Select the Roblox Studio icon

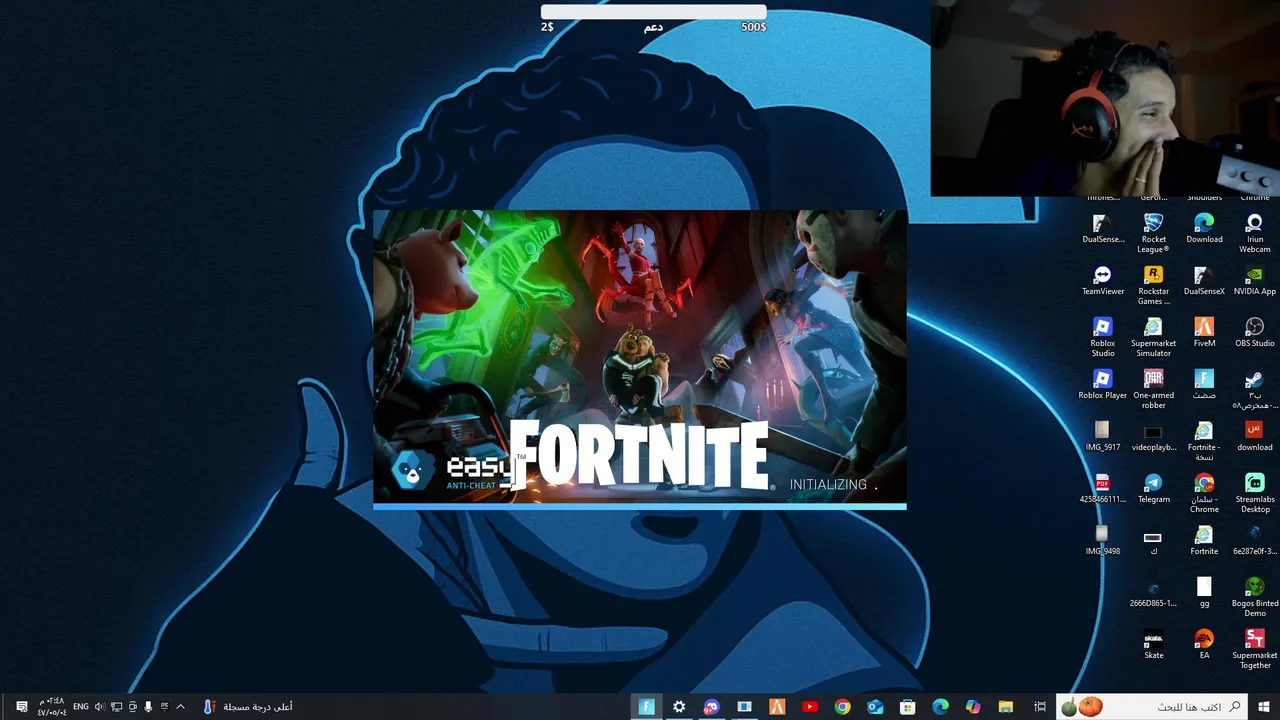pyautogui.click(x=1103, y=337)
